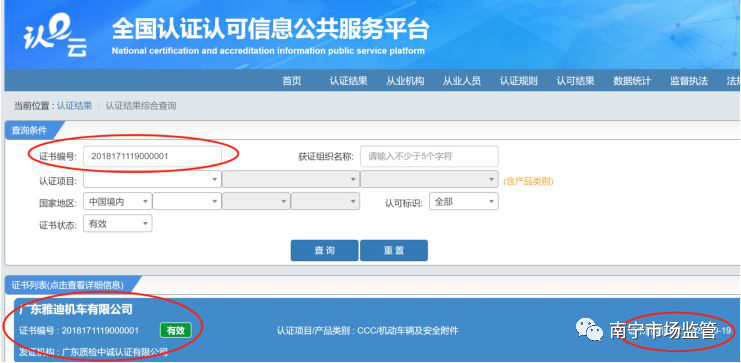Expand the 认可标识 全部 dropdown
This screenshot has height=363, width=741.
[464, 201]
